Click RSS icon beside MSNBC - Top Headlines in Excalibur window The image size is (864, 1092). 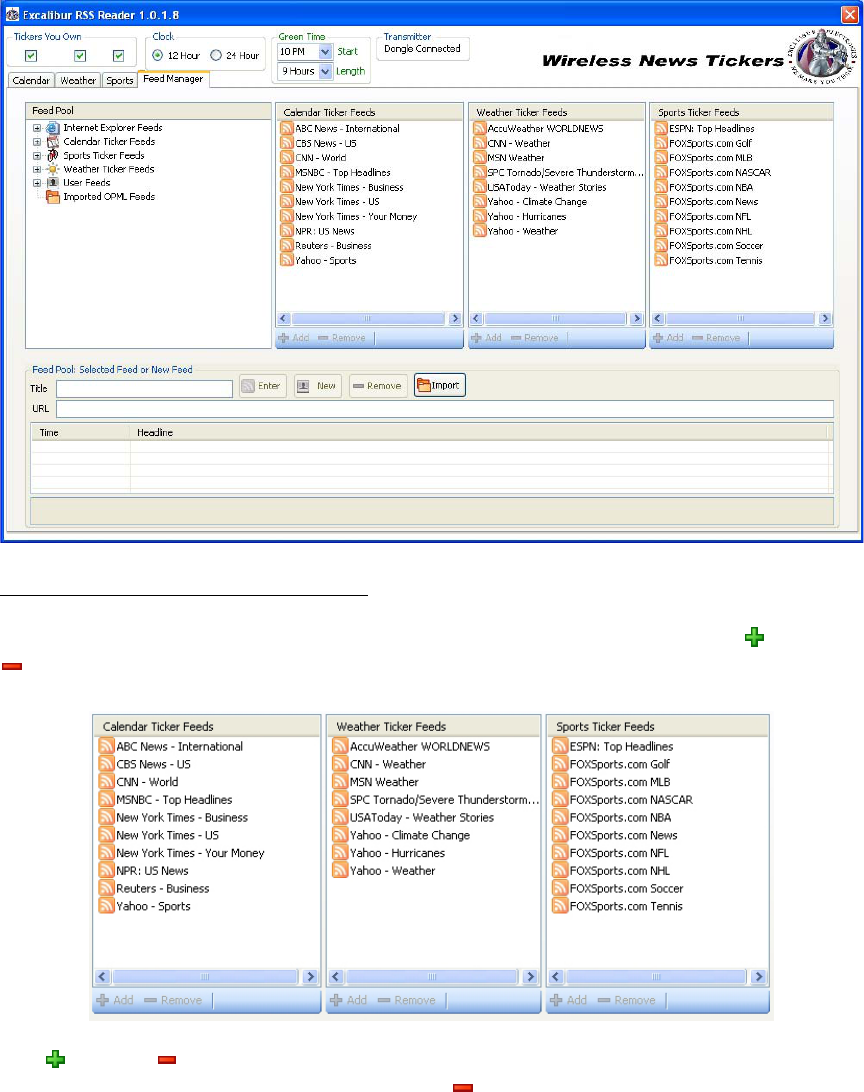tap(286, 172)
